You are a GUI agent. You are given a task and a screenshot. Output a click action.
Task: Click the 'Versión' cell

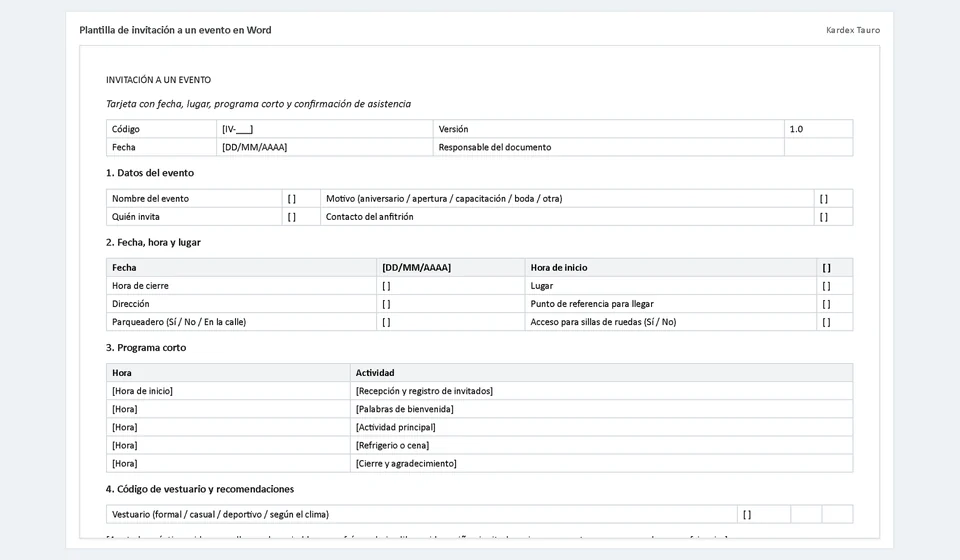[x=609, y=129]
